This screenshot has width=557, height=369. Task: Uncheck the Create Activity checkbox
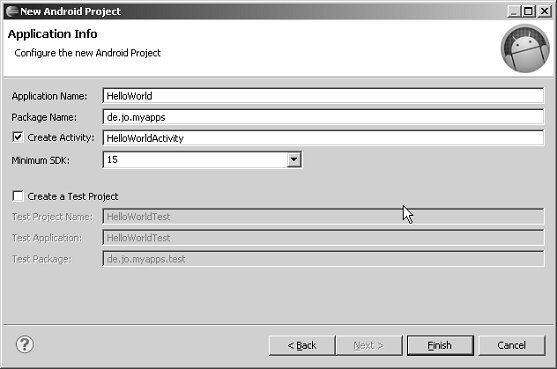[17, 137]
